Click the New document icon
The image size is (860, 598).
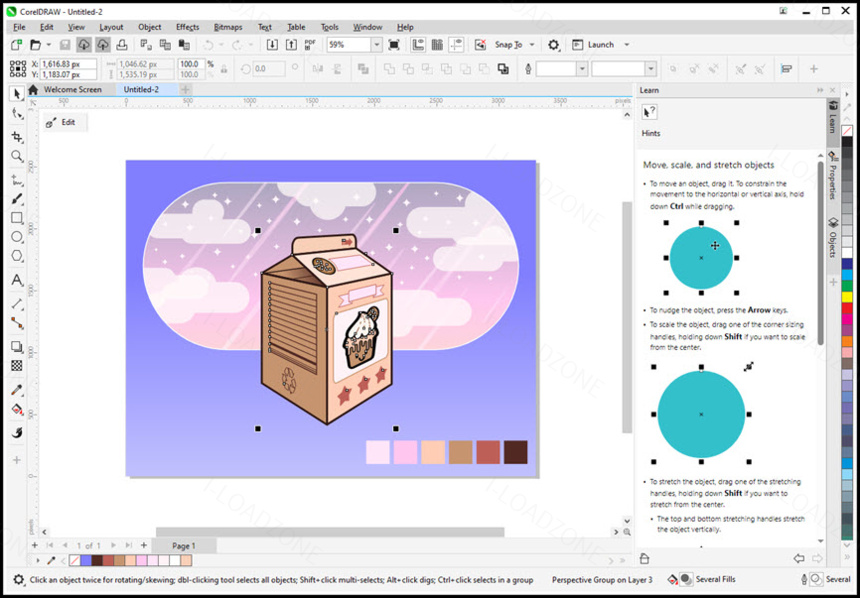pos(17,44)
